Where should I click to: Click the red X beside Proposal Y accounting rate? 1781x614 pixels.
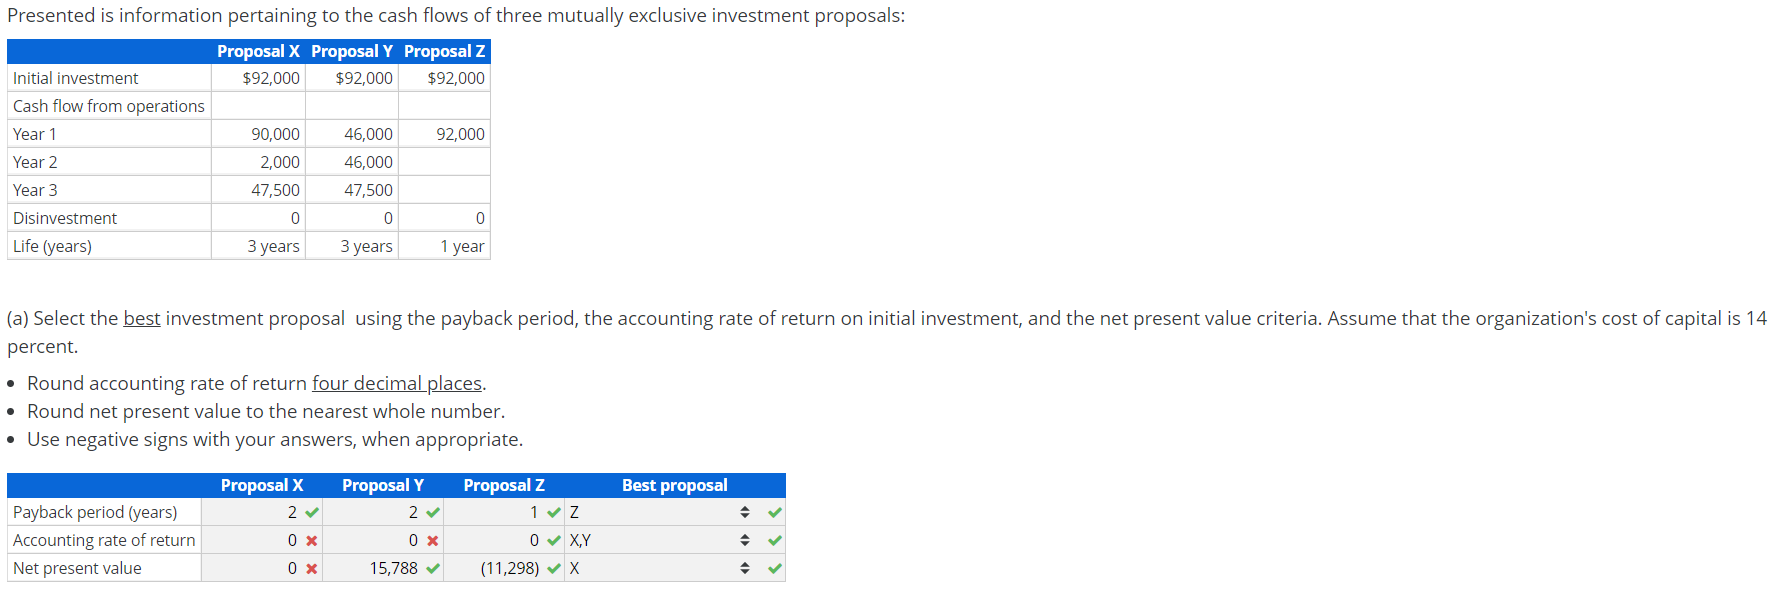coord(434,540)
